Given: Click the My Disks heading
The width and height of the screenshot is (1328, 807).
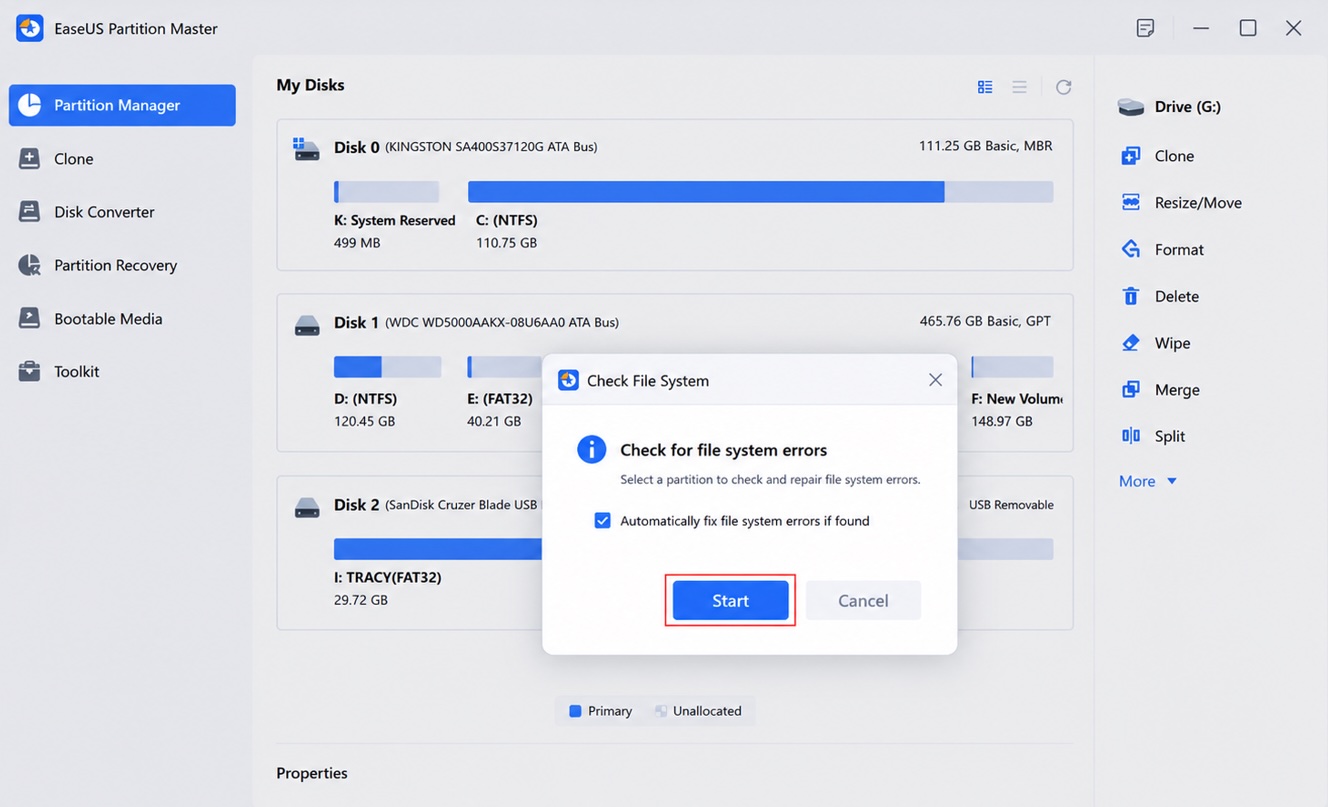Looking at the screenshot, I should tap(310, 85).
